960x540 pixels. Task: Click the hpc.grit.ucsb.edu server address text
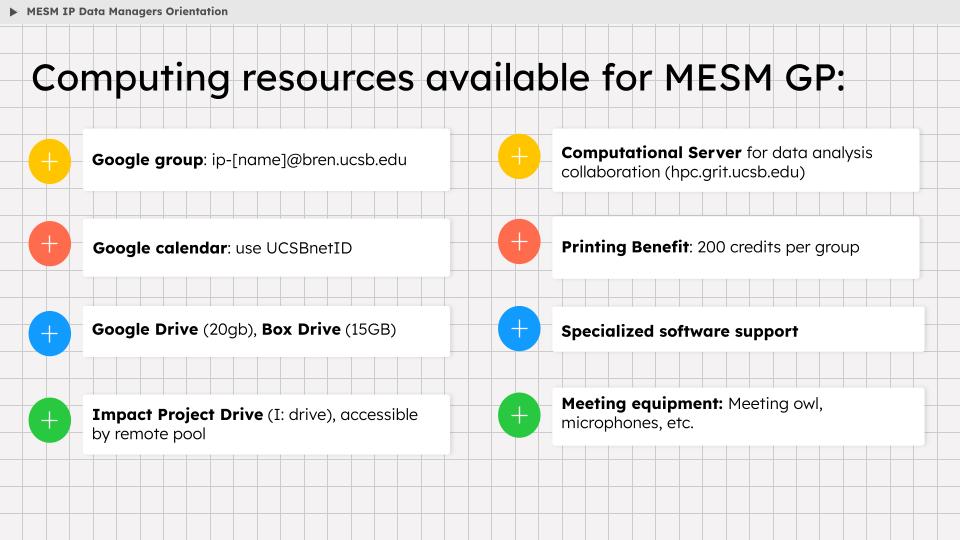coord(735,173)
